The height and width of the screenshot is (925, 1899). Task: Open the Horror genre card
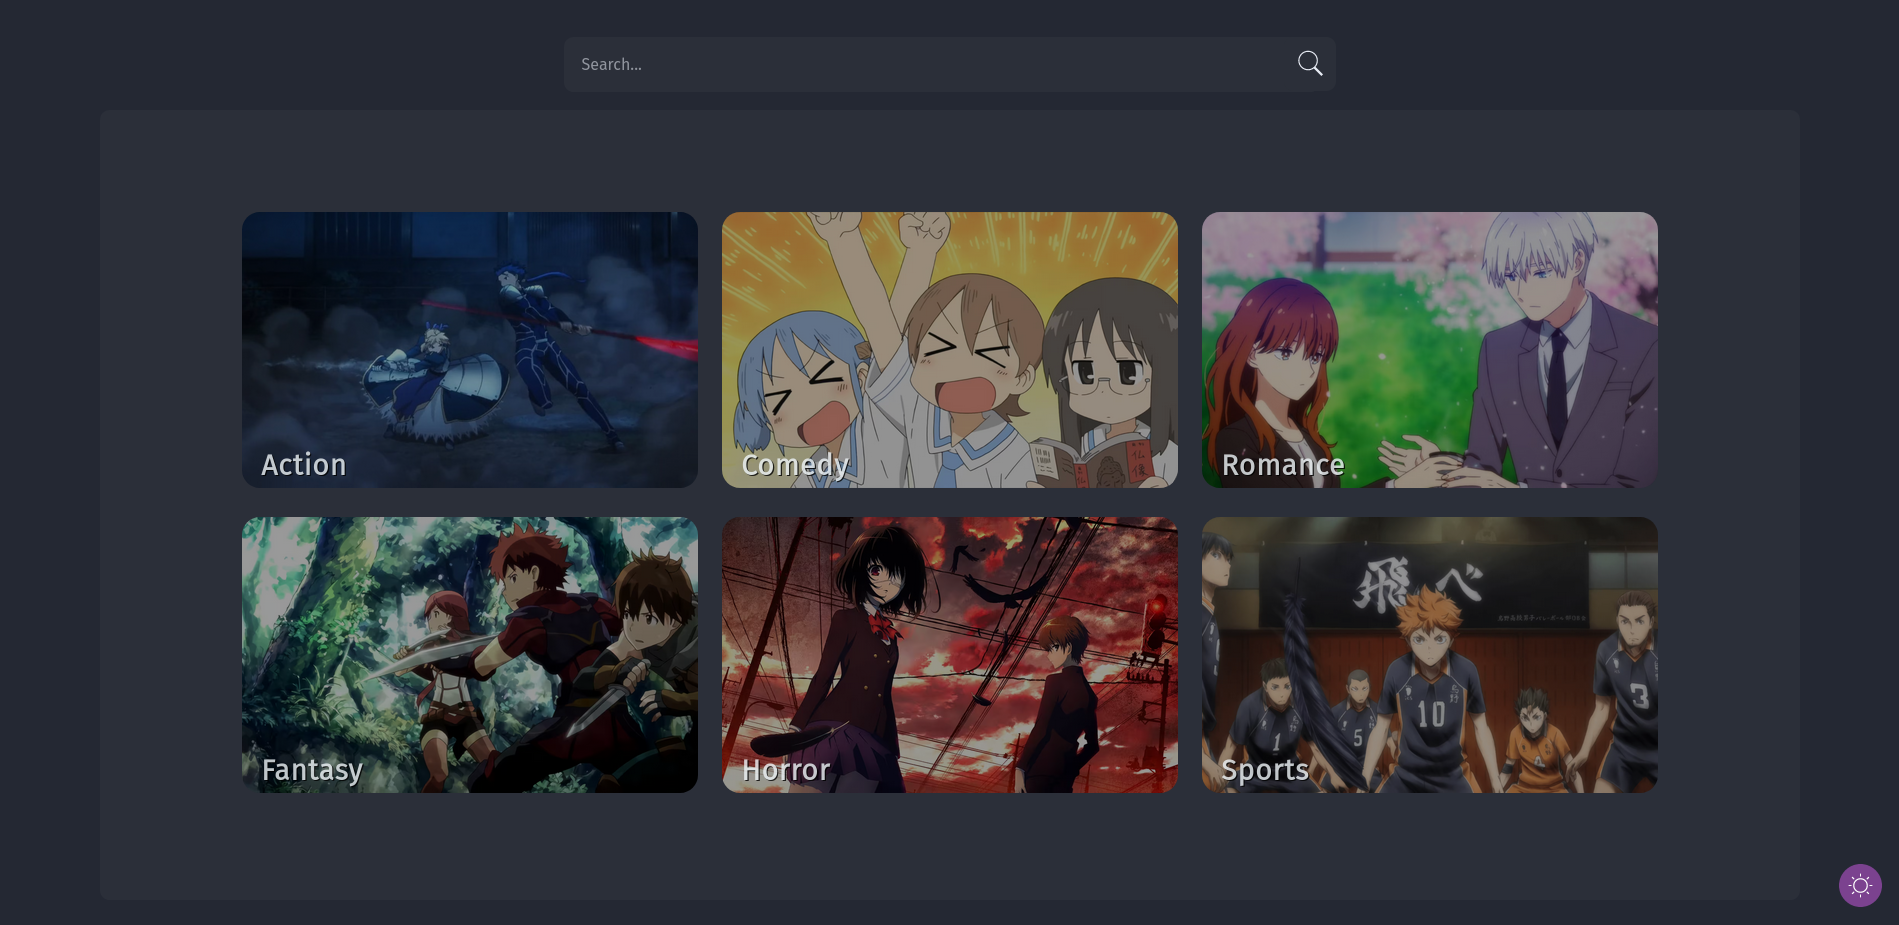click(950, 655)
